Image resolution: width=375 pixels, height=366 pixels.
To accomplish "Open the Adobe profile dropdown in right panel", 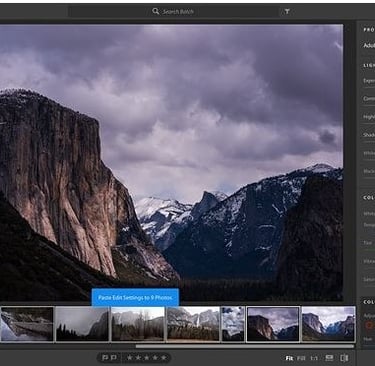I will (x=369, y=45).
